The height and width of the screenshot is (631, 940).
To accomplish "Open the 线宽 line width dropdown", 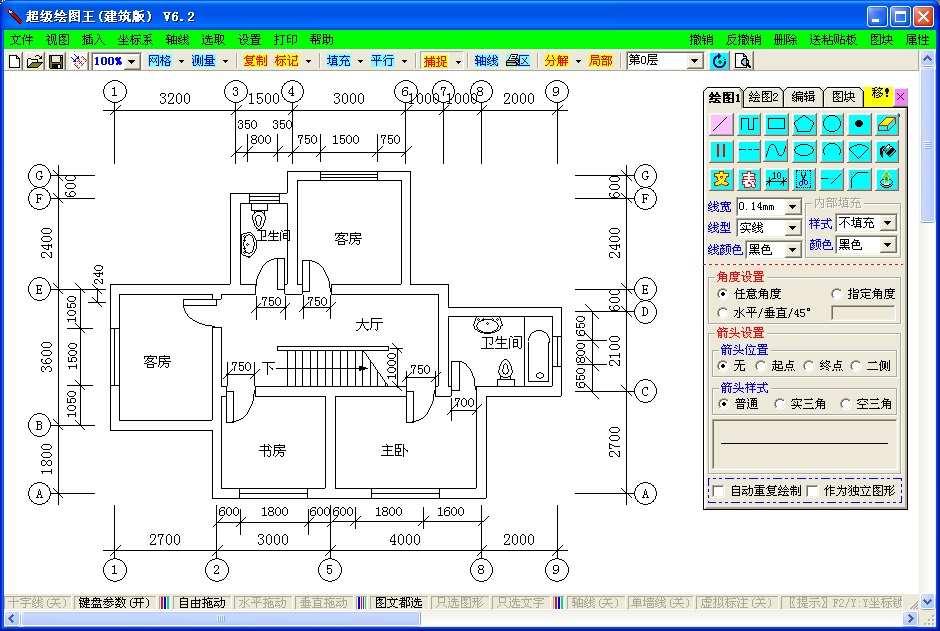I will pyautogui.click(x=792, y=206).
